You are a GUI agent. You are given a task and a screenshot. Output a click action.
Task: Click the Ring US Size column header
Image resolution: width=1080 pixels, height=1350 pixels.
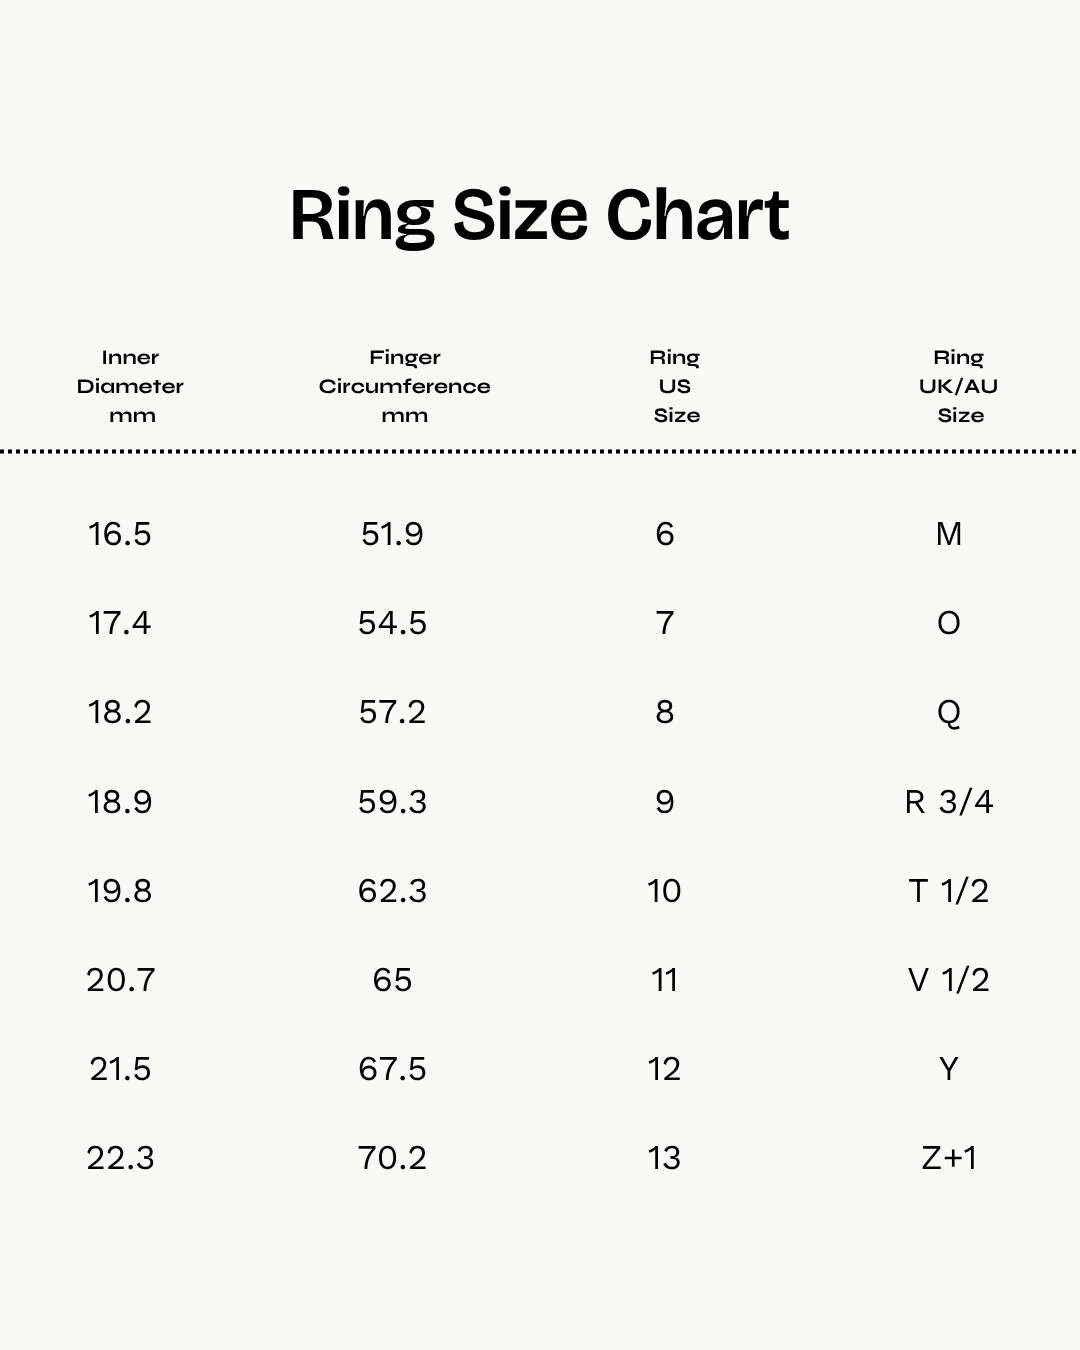click(675, 386)
